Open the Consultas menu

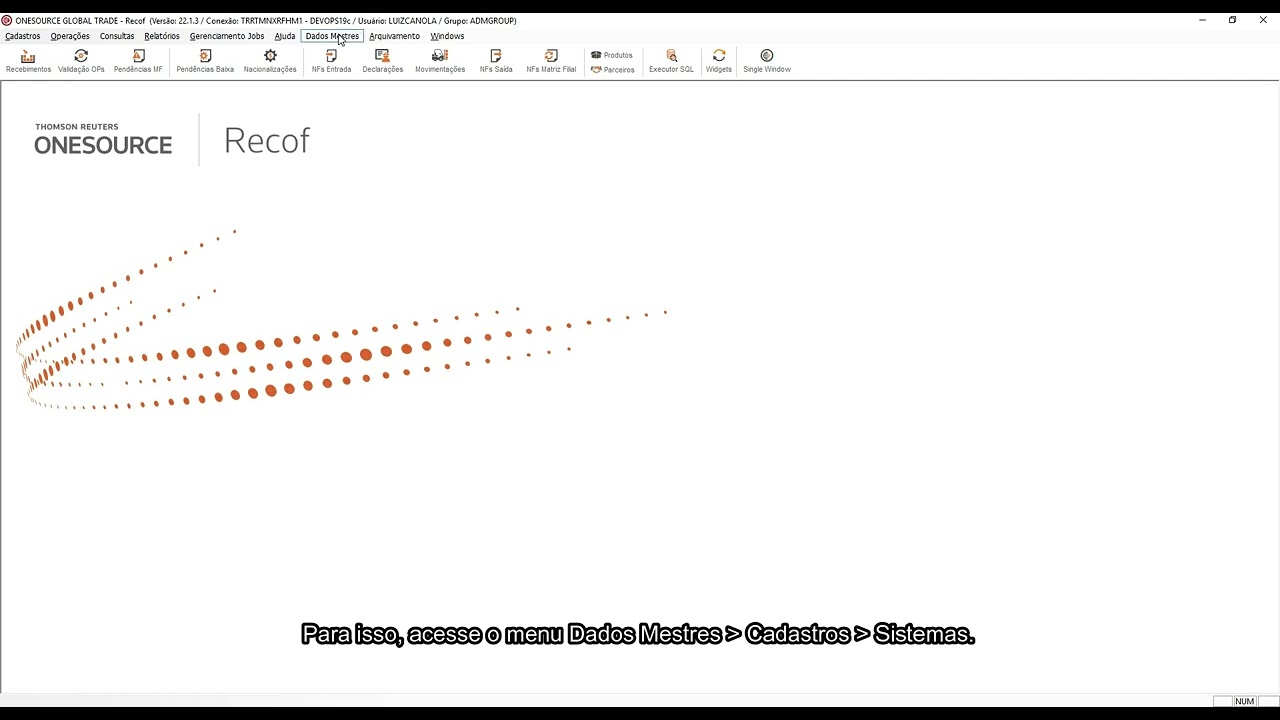coord(117,36)
